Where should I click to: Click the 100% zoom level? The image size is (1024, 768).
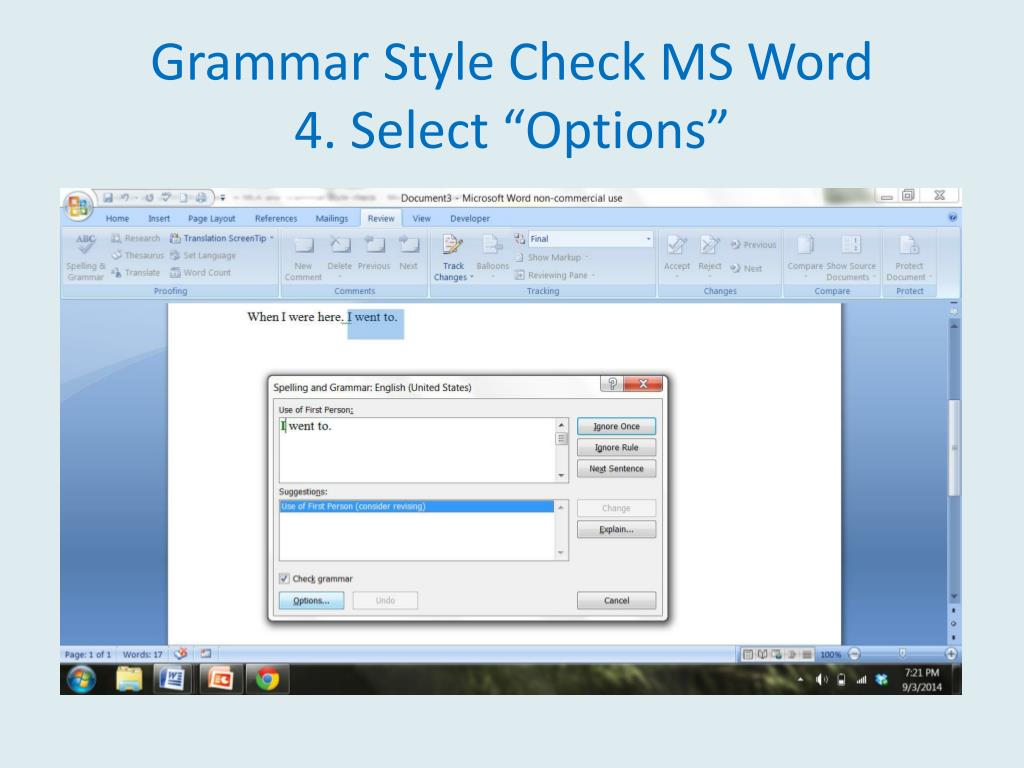point(830,654)
